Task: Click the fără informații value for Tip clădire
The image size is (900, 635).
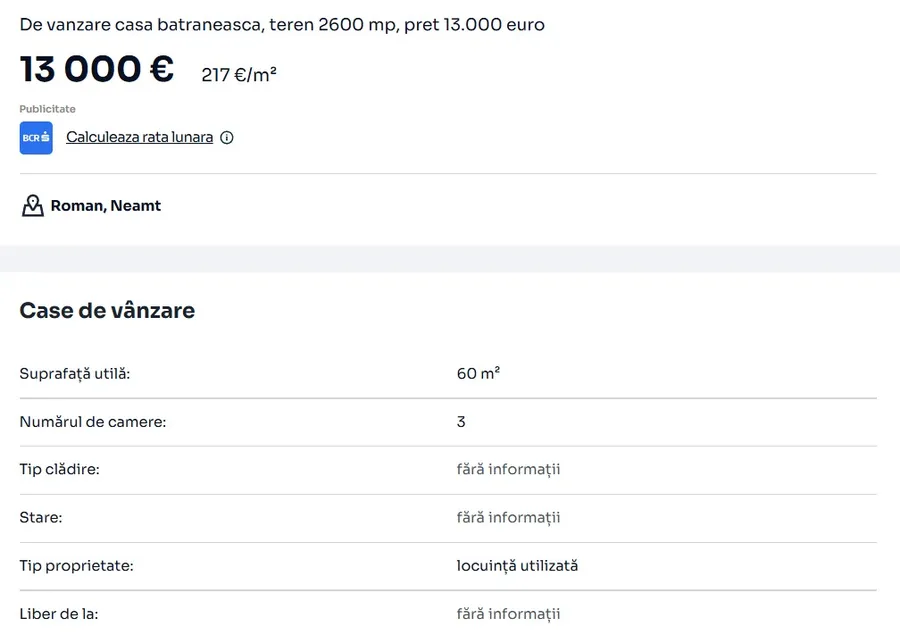Action: [508, 470]
